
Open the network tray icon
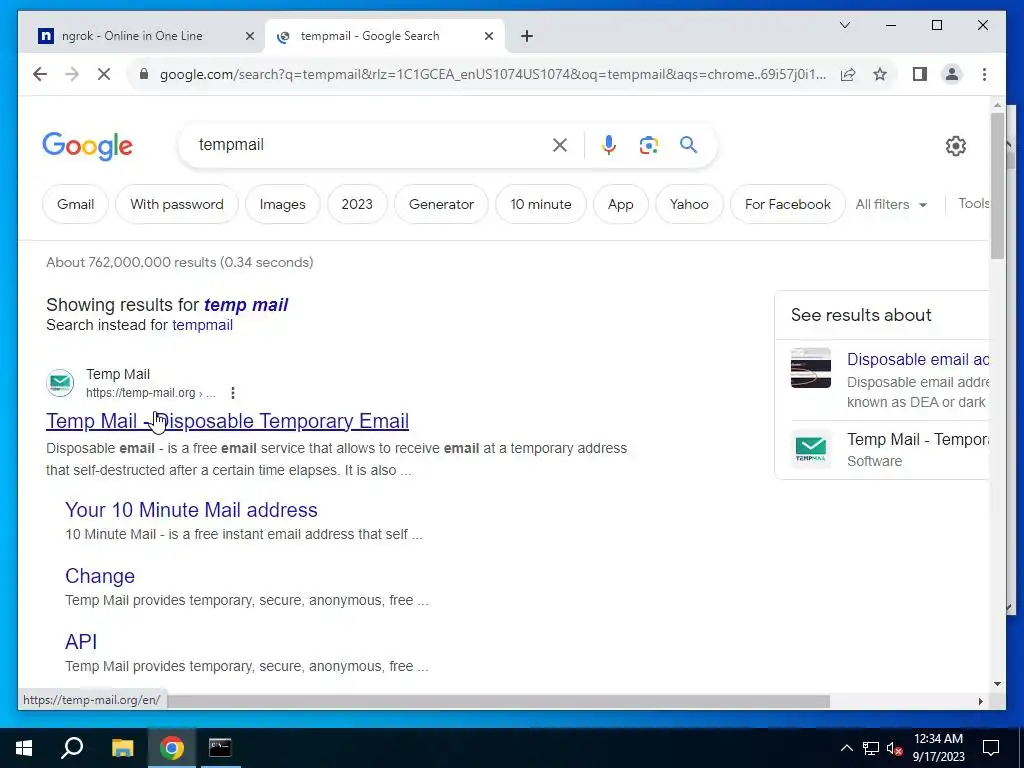[x=871, y=748]
